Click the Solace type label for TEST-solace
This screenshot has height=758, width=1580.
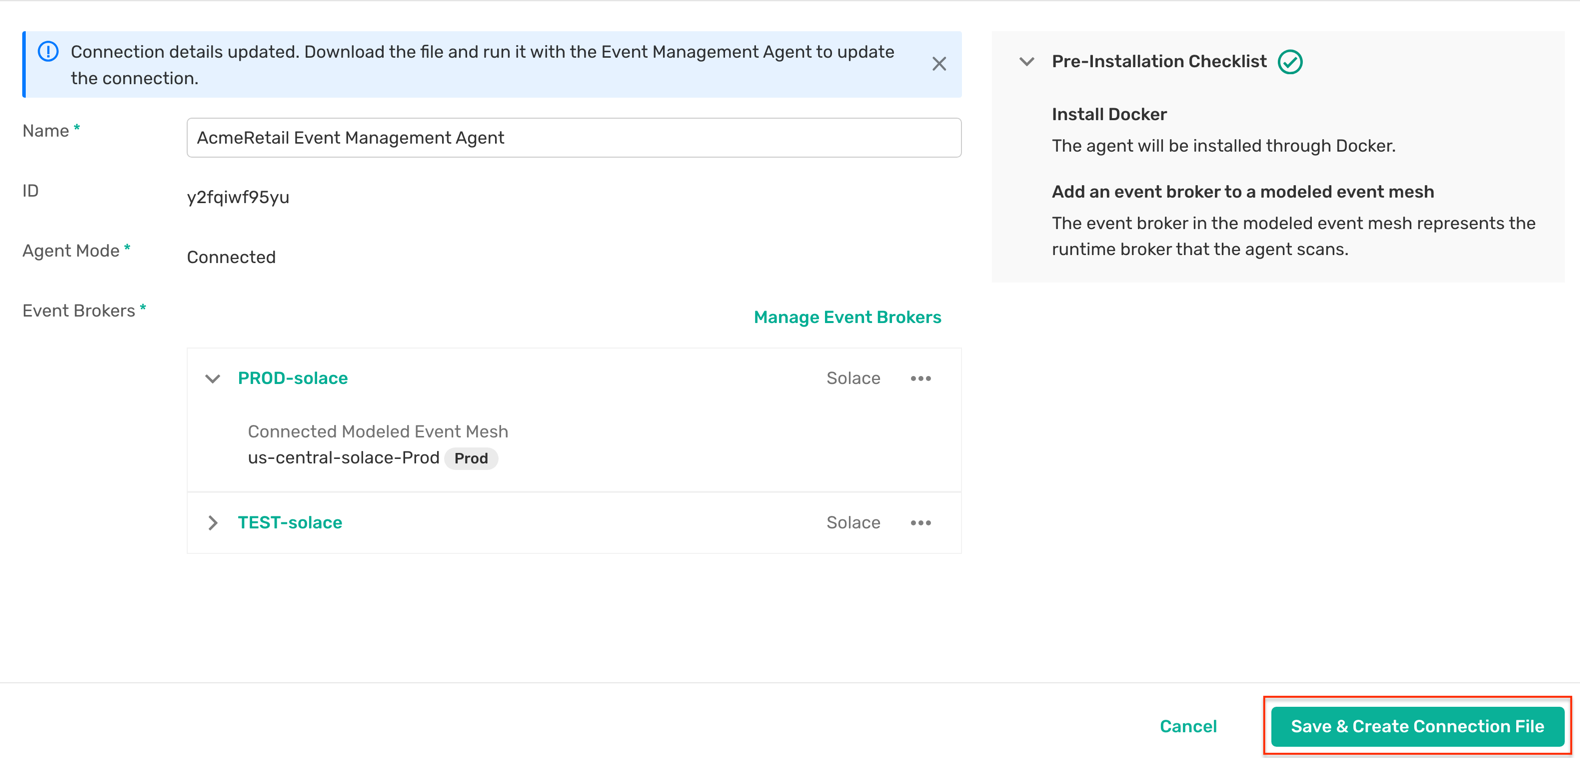[853, 523]
